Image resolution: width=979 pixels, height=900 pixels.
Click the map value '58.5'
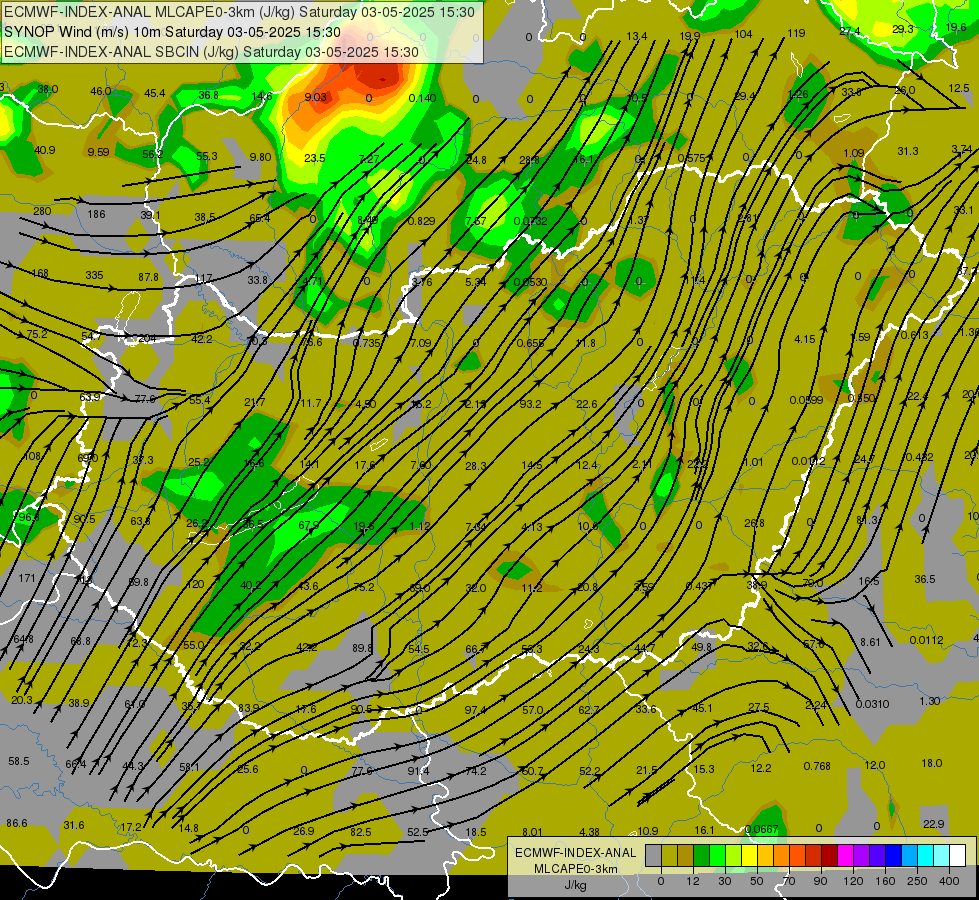pyautogui.click(x=19, y=761)
